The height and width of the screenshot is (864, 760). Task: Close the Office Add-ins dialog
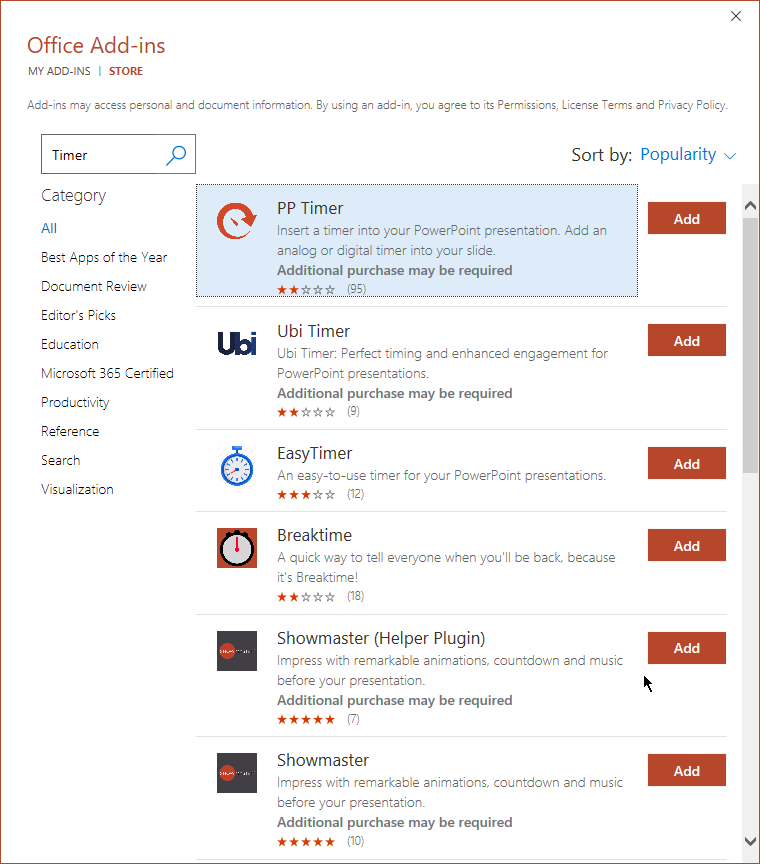tap(736, 16)
